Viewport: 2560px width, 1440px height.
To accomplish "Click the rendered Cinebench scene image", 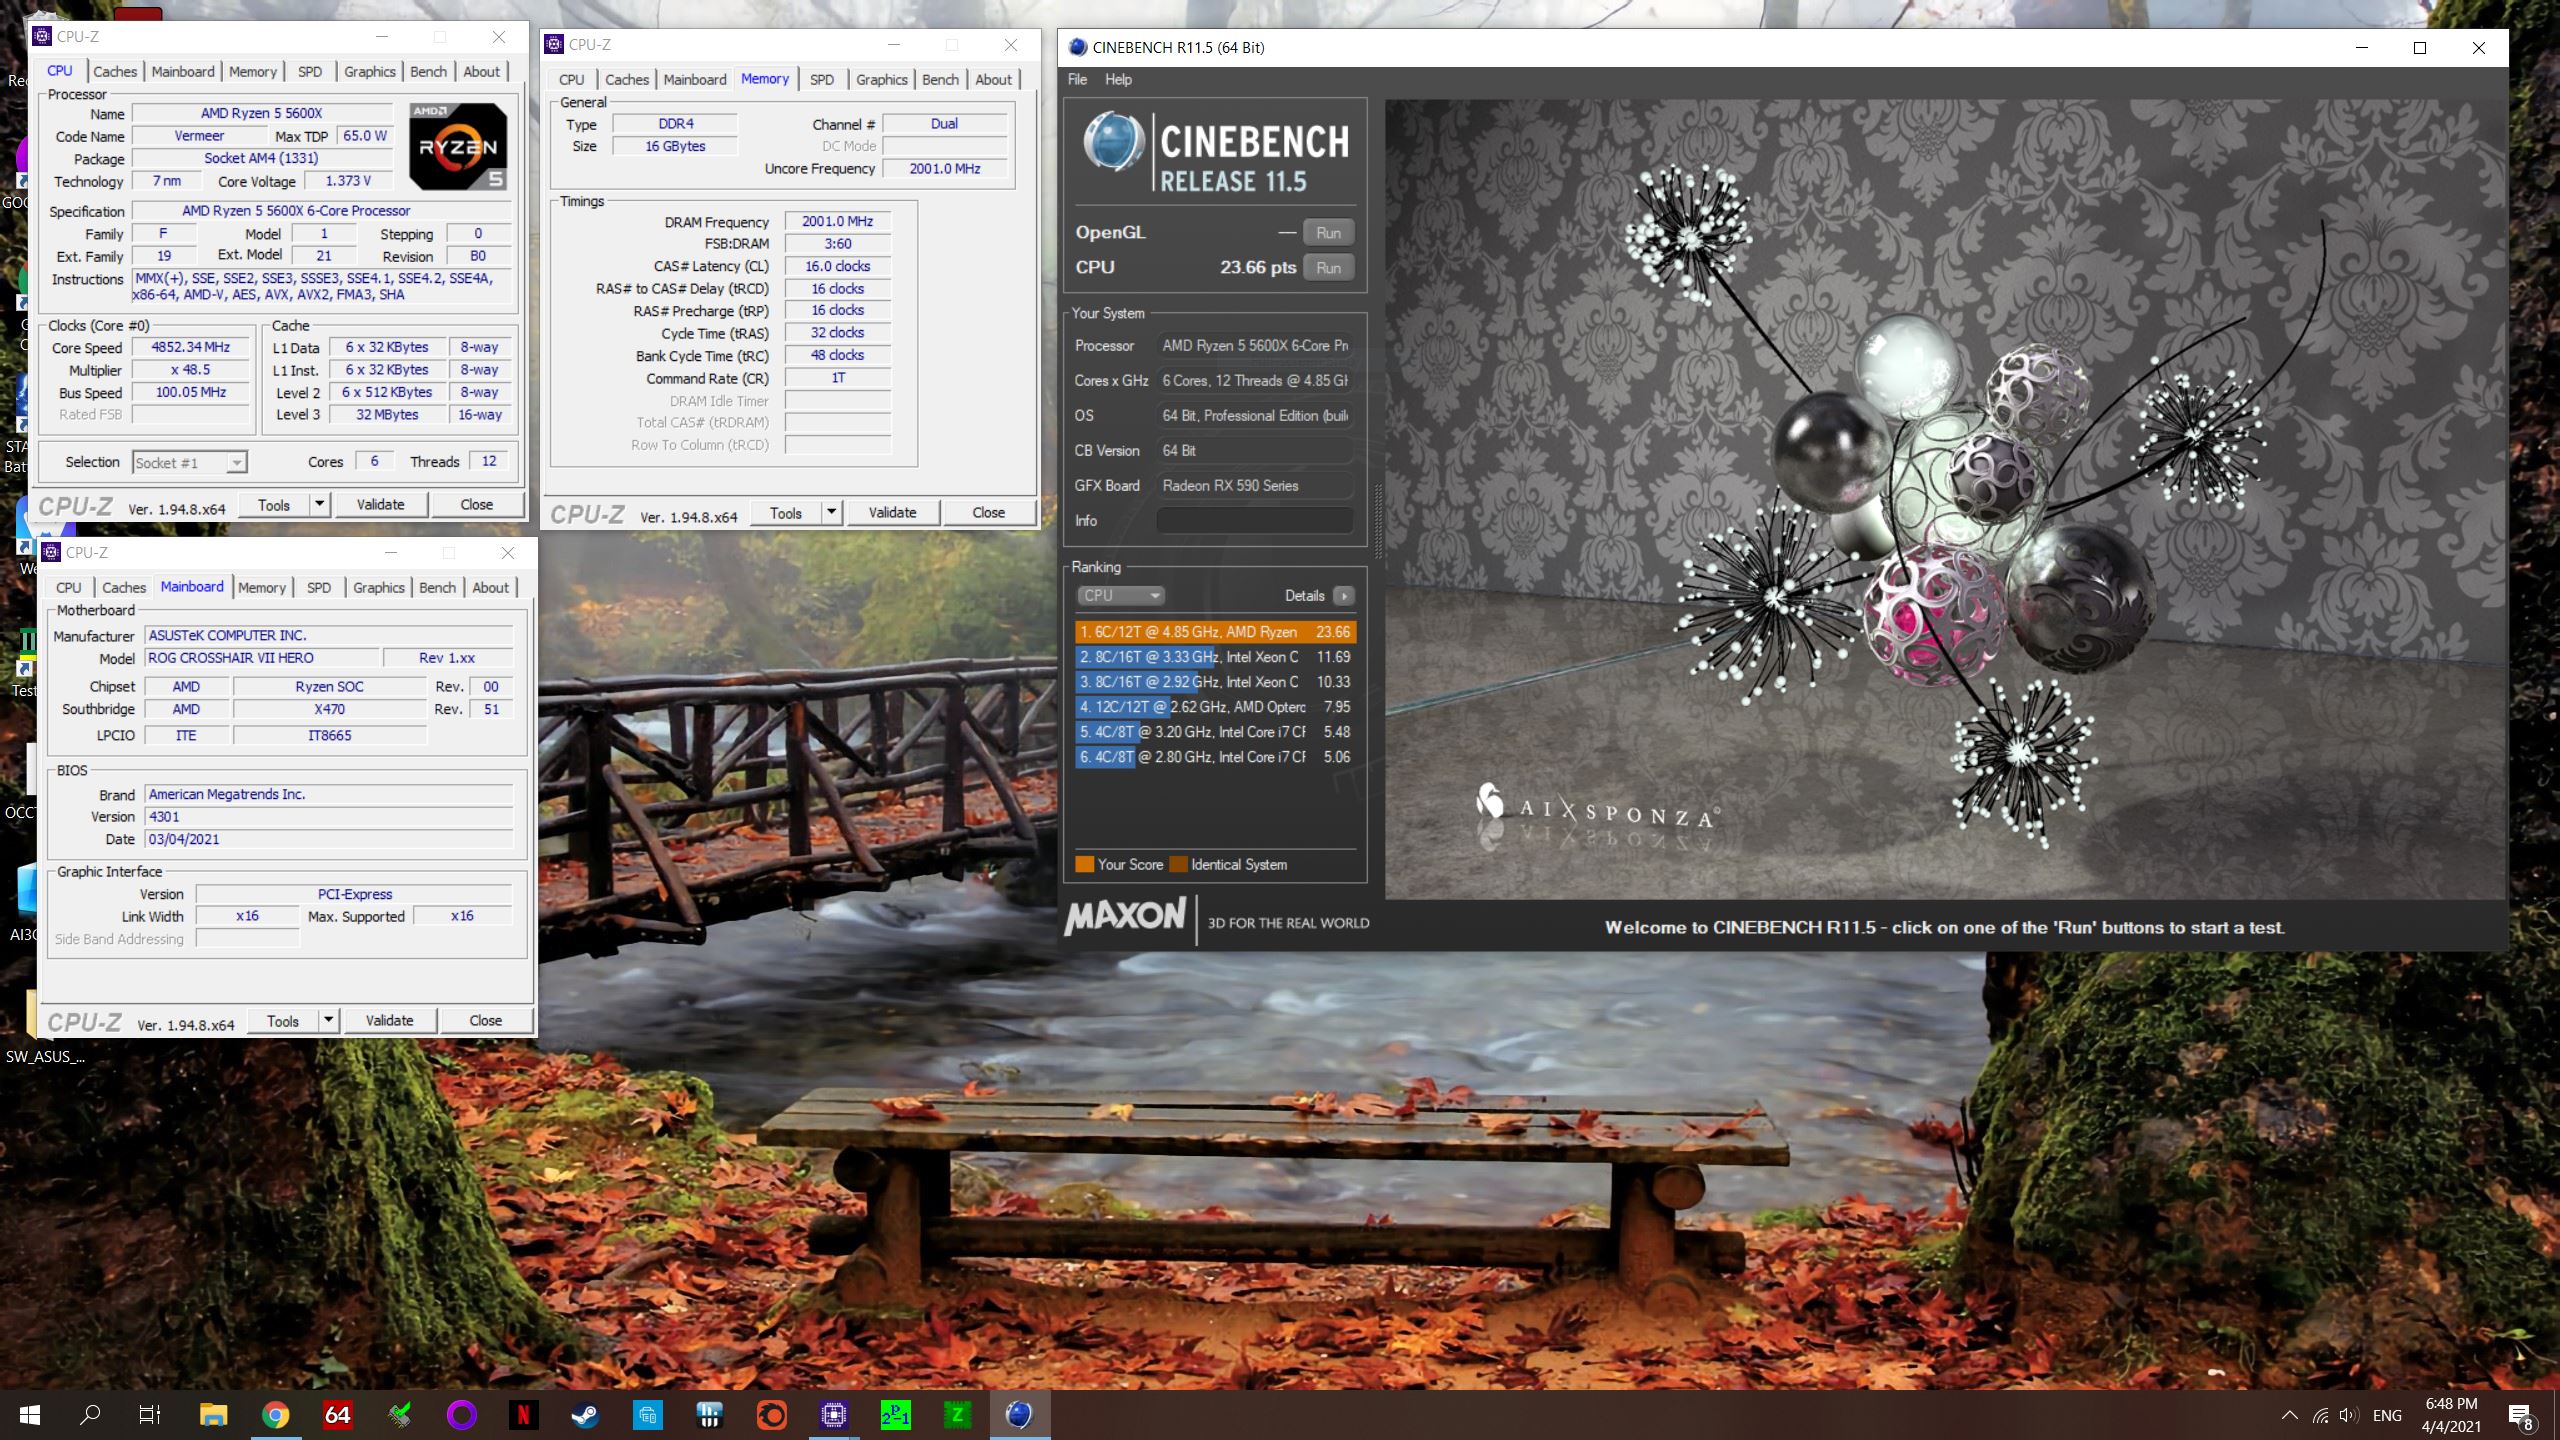I will click(x=1945, y=498).
